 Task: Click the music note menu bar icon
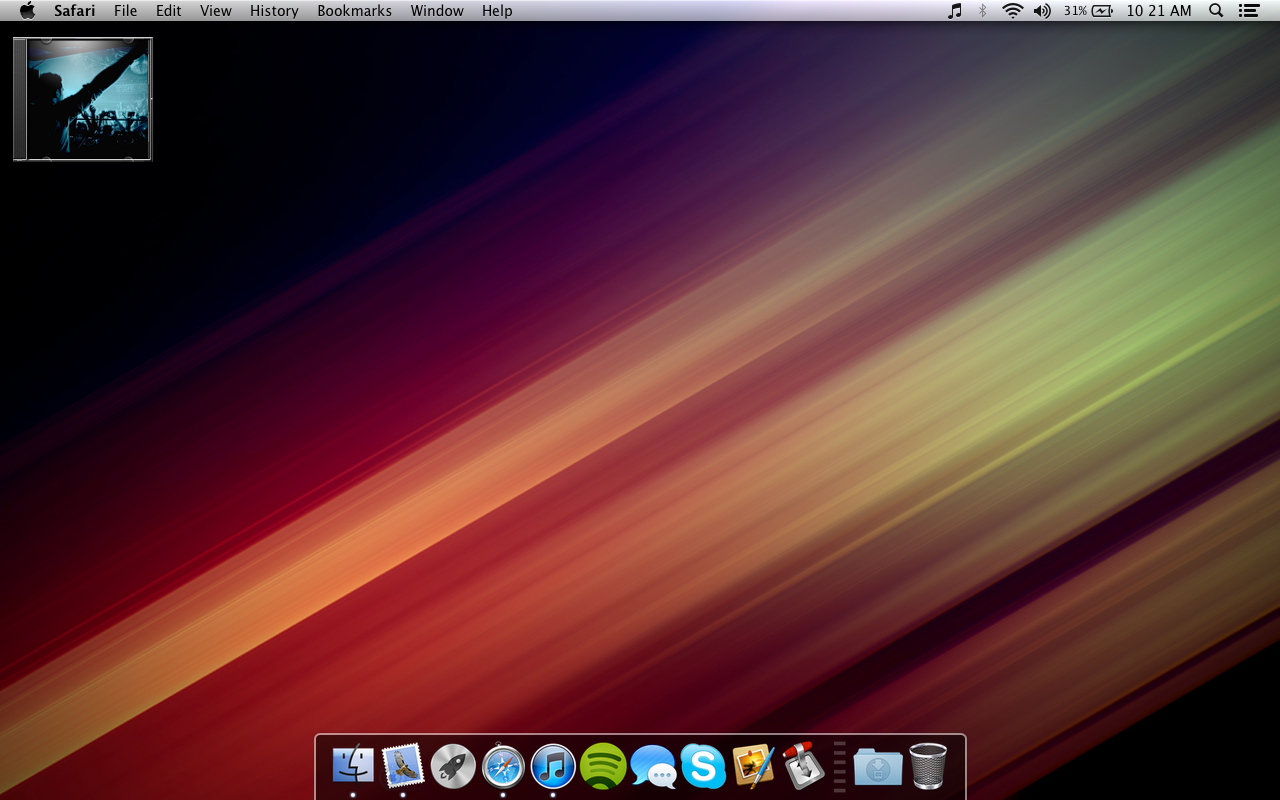click(x=955, y=11)
